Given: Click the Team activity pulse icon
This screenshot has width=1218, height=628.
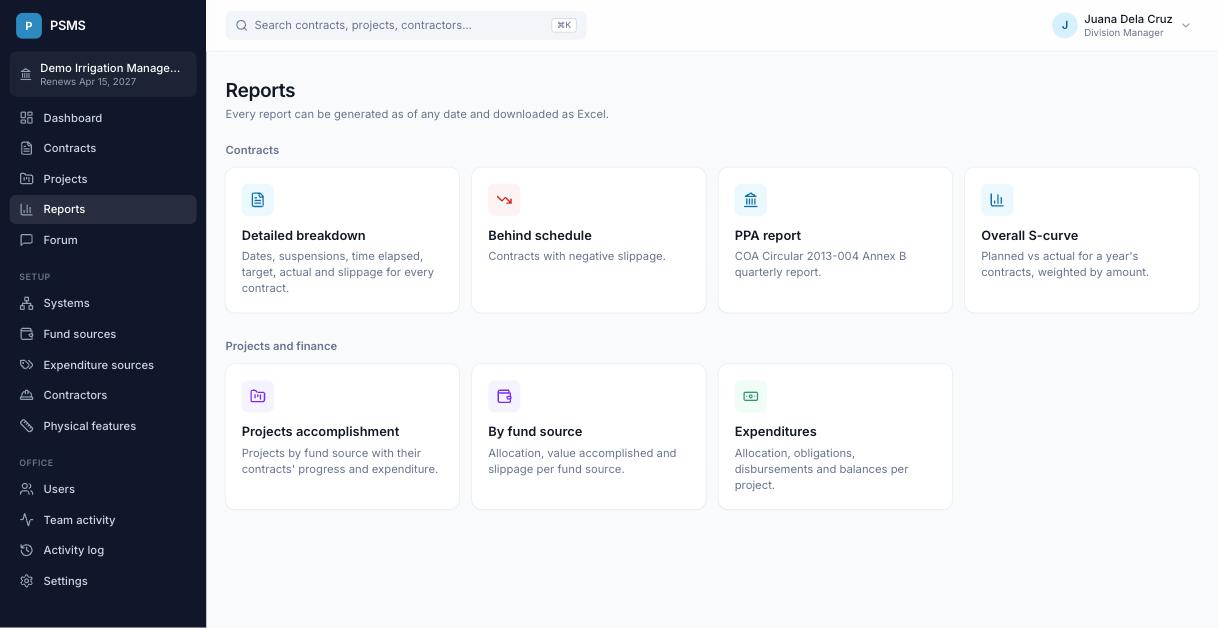Looking at the screenshot, I should 27,520.
